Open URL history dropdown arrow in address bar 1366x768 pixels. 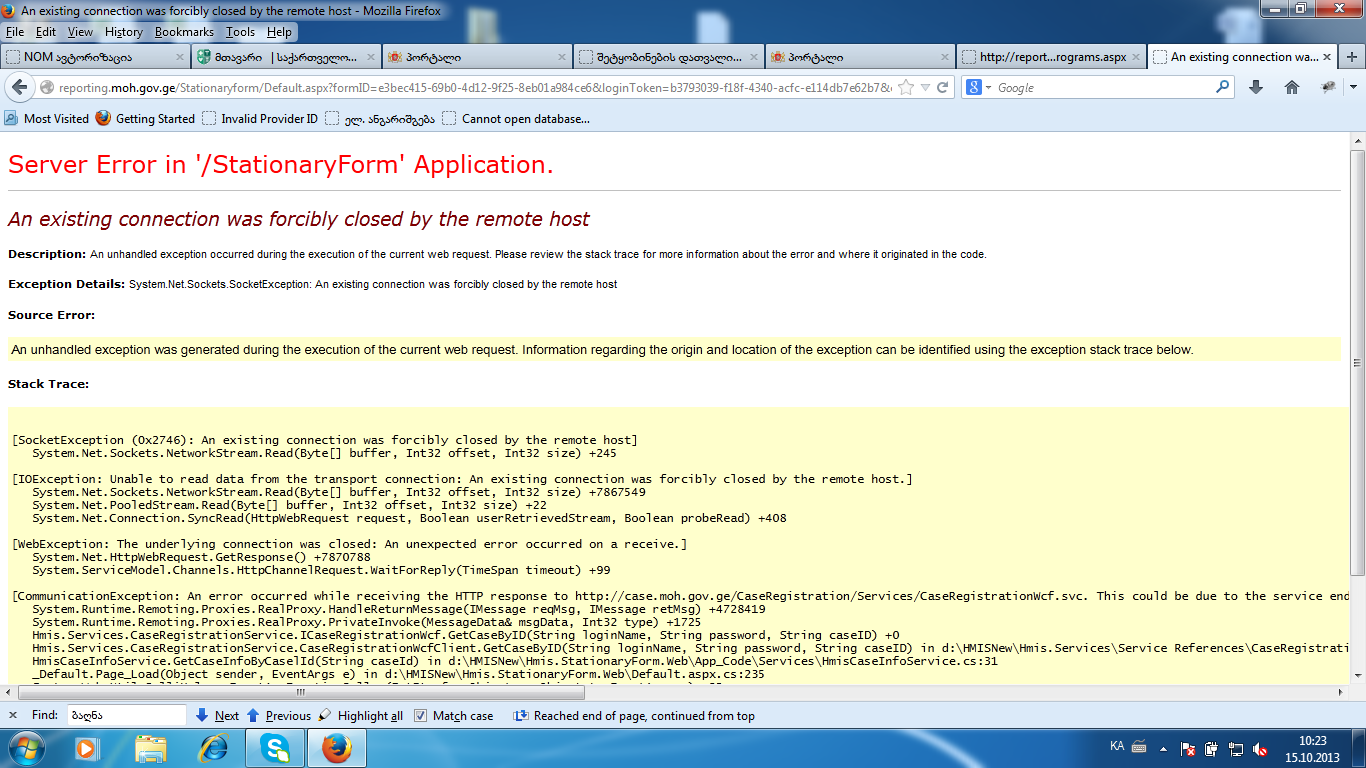pos(925,88)
